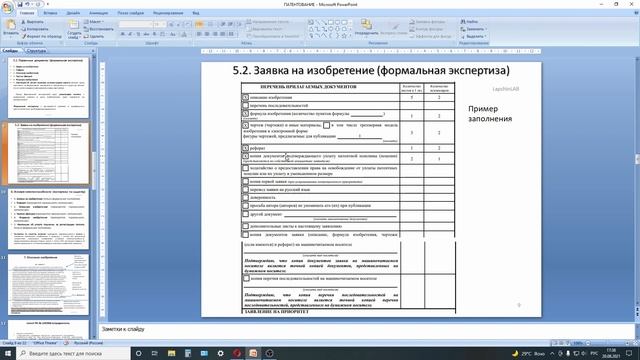The width and height of the screenshot is (640, 360).
Task: Open the Layout (Макет) dropdown
Action: [93, 22]
